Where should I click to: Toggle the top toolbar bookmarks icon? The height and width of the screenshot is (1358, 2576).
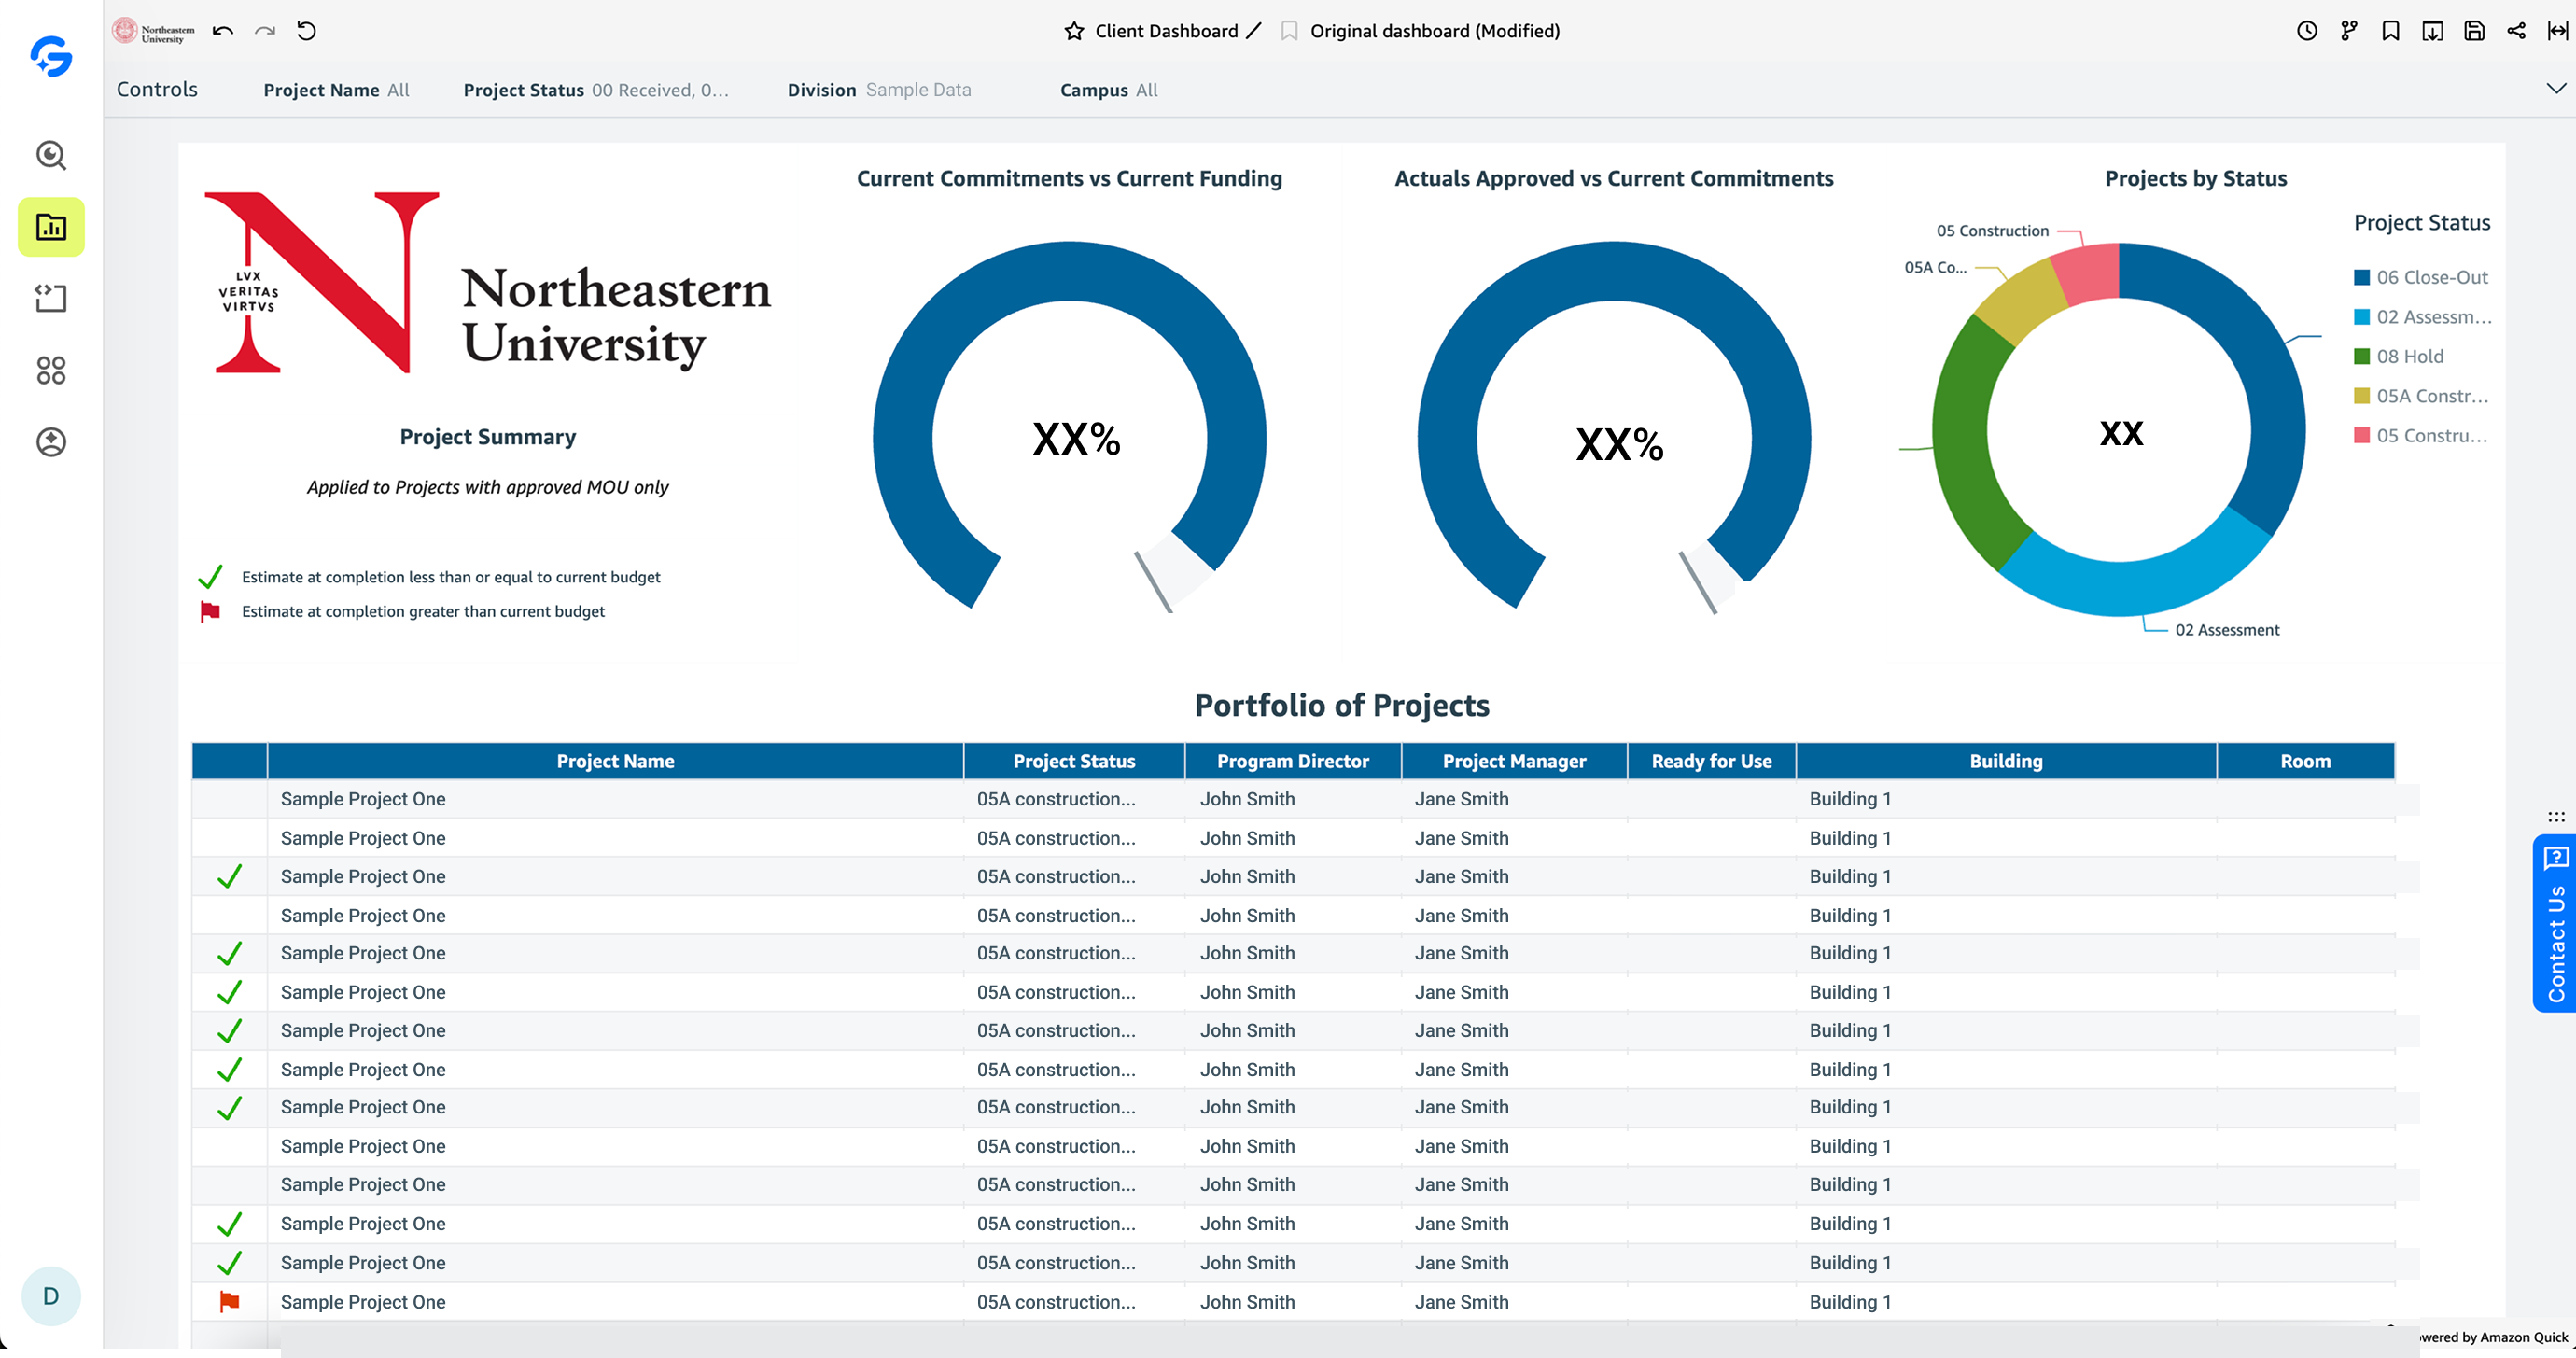point(2390,31)
